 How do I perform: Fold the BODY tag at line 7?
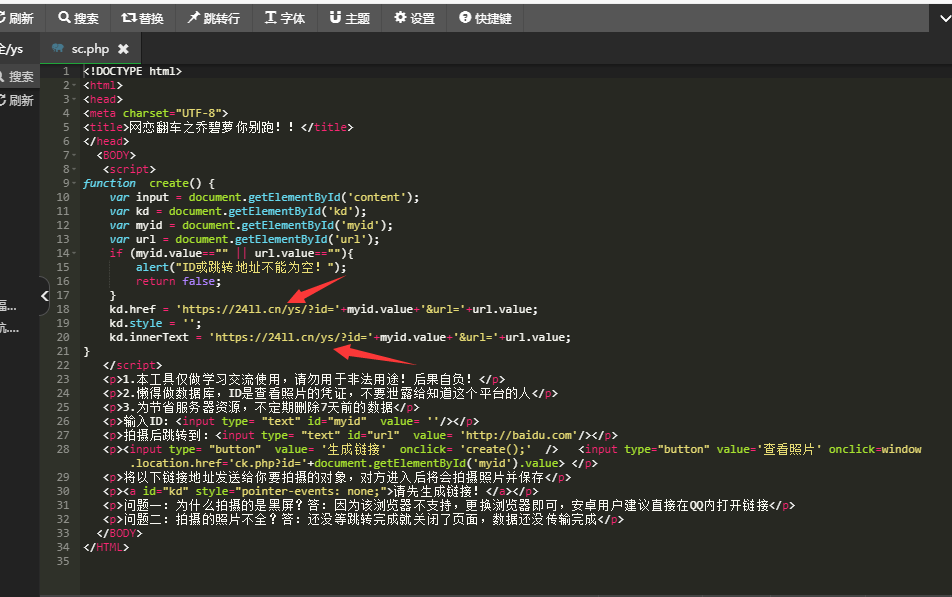[76, 155]
